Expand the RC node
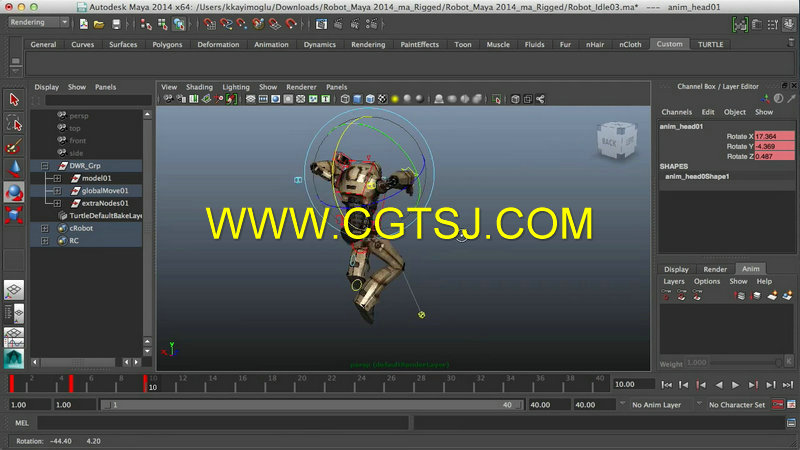Viewport: 800px width, 450px height. click(x=45, y=241)
